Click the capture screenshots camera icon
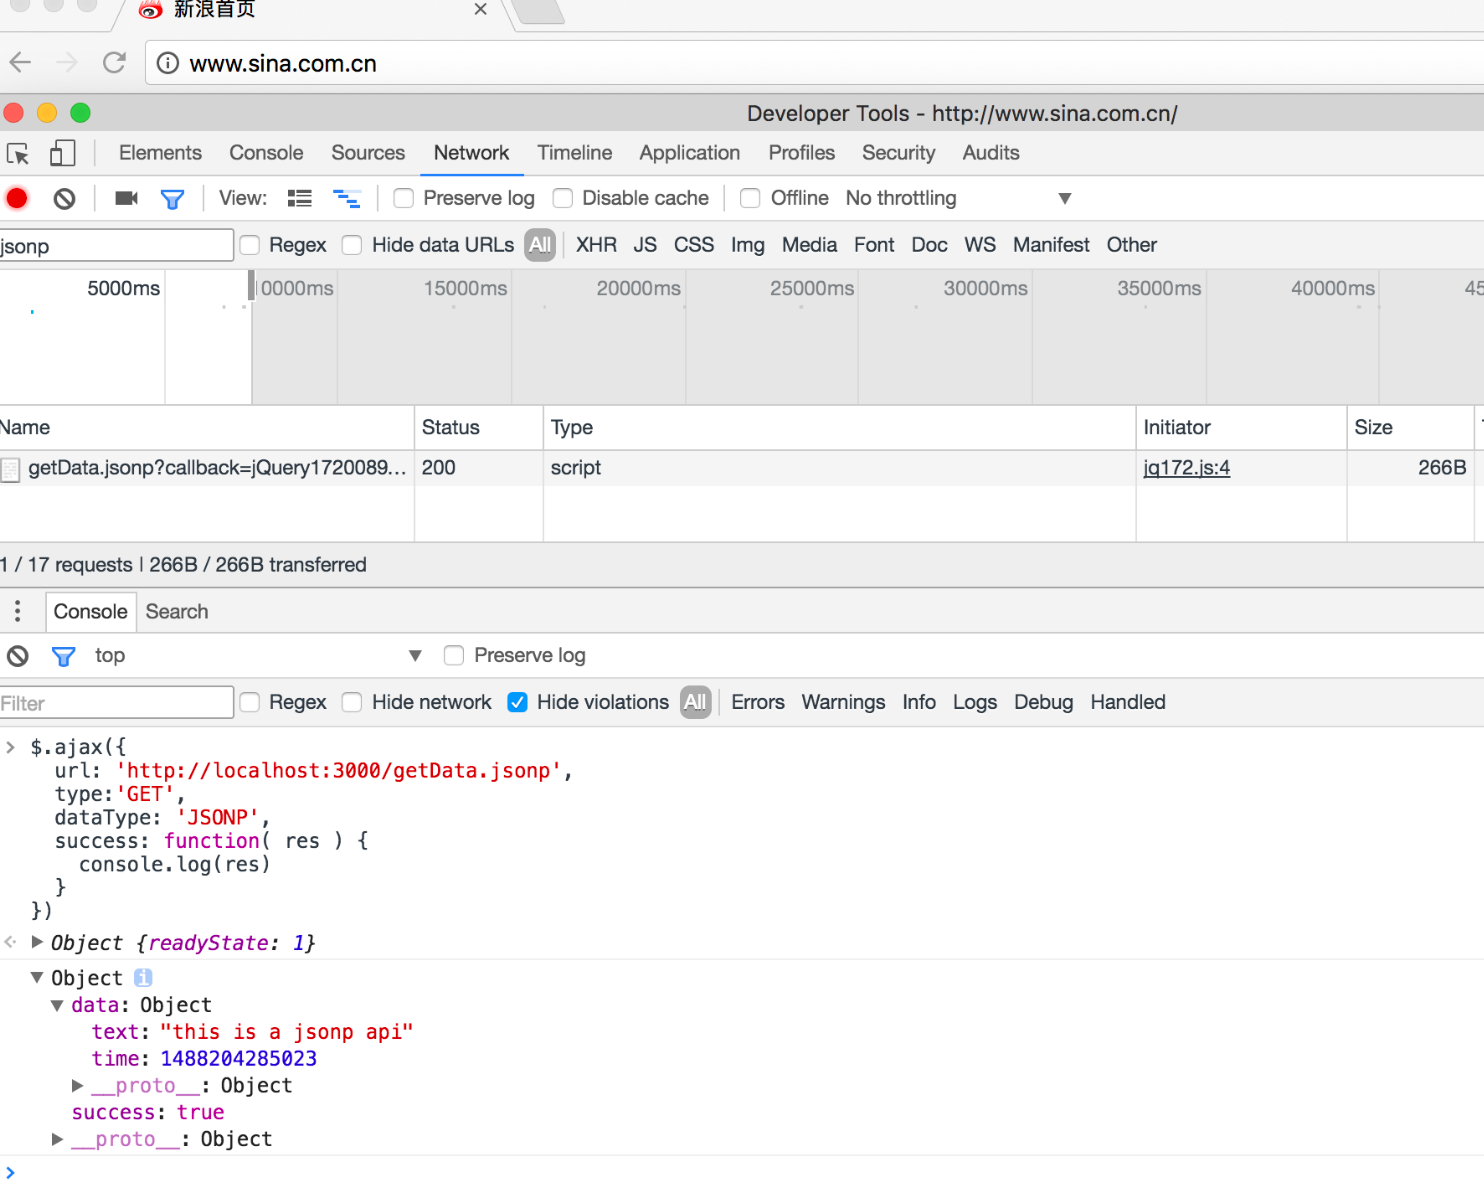1484x1204 pixels. coord(126,199)
